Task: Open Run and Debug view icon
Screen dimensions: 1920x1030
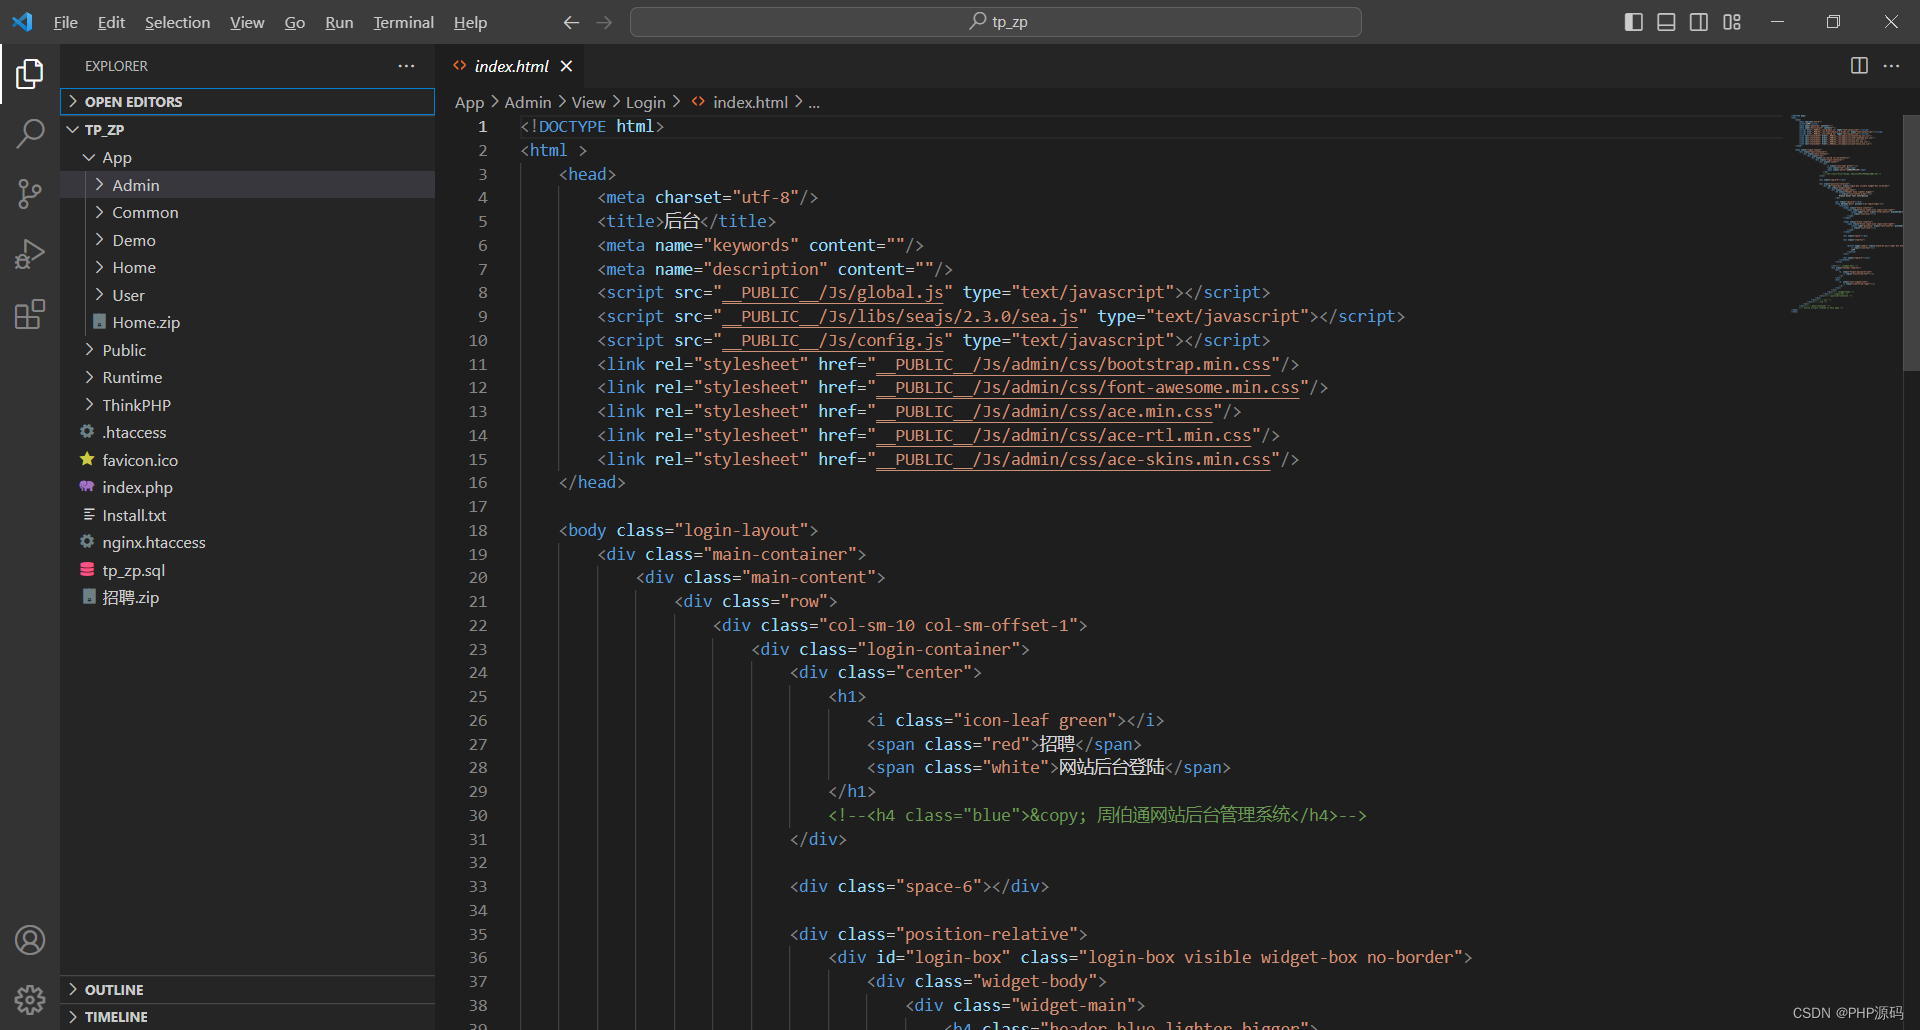Action: pyautogui.click(x=30, y=254)
